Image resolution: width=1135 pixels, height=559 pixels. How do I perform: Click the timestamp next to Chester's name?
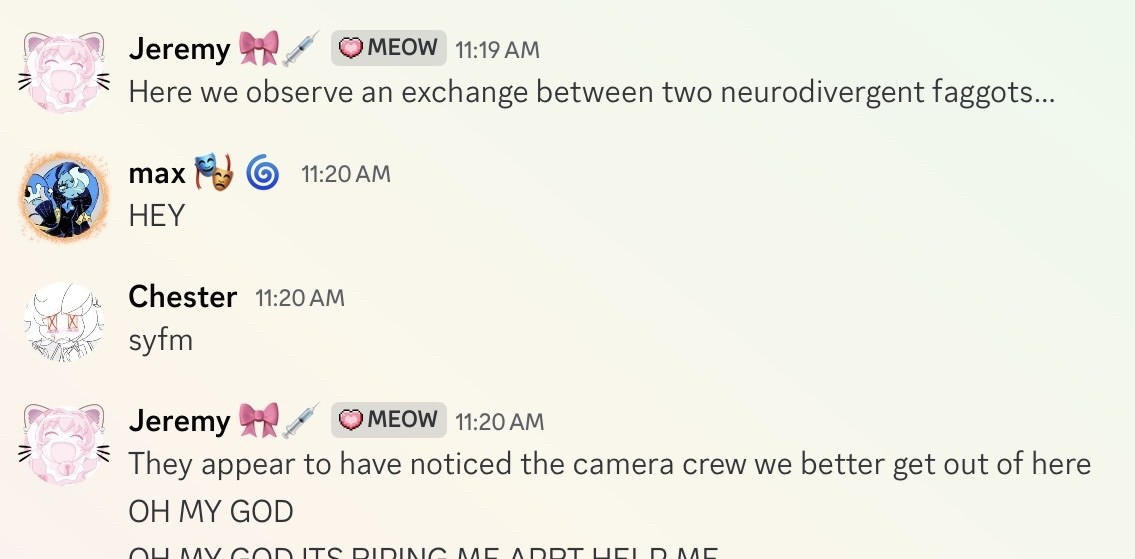pos(300,298)
